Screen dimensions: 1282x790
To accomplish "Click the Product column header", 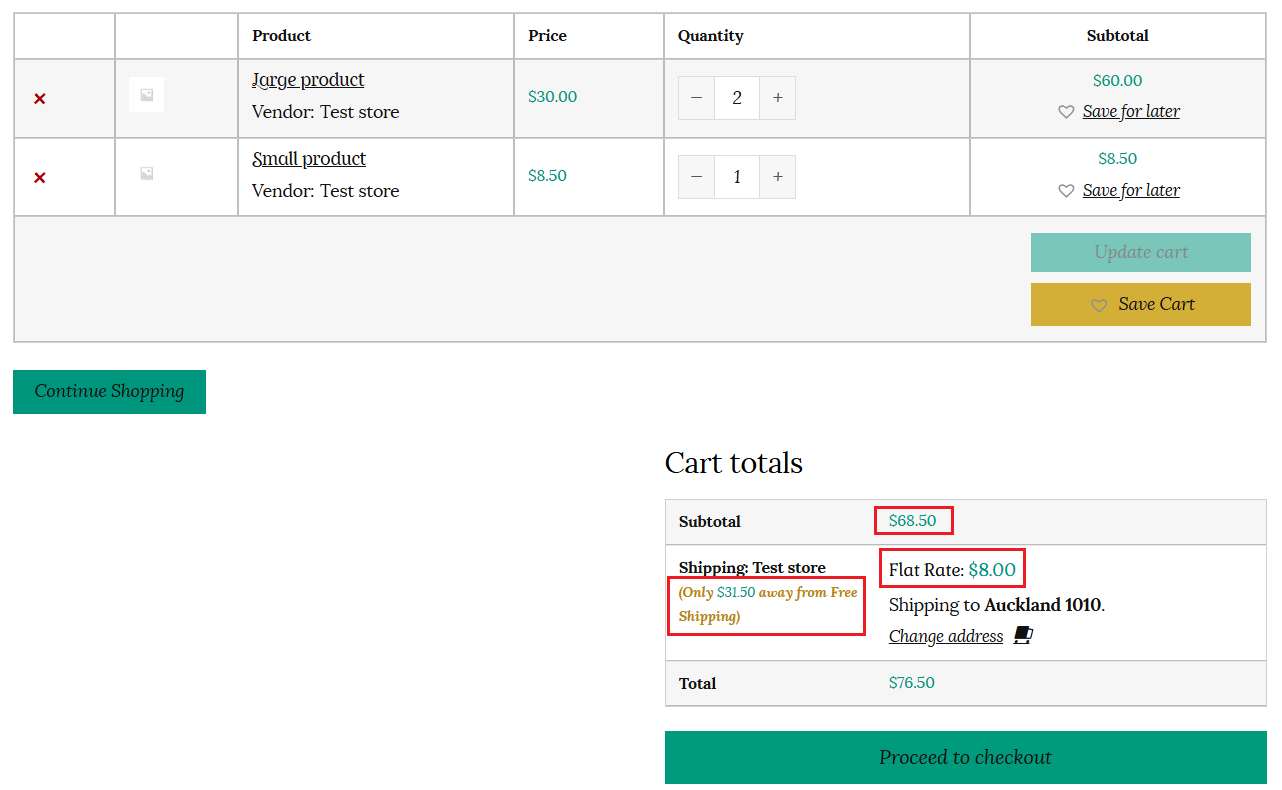I will click(281, 36).
